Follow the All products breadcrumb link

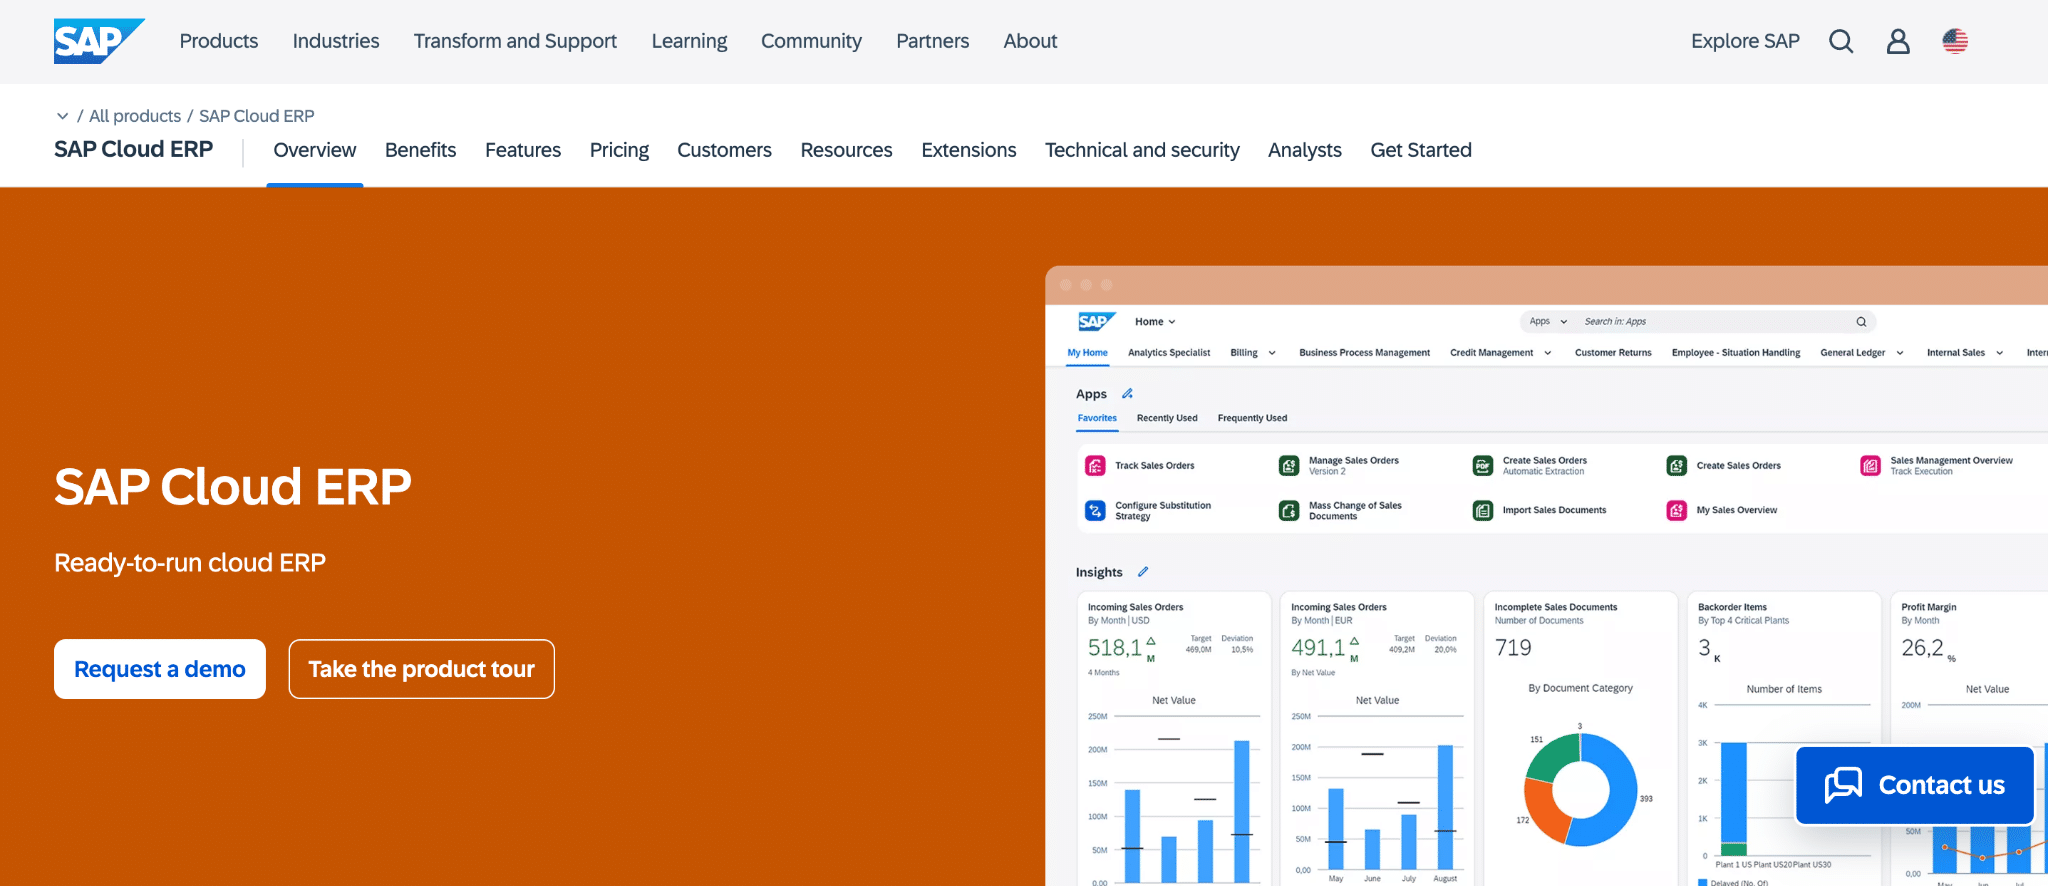point(135,116)
